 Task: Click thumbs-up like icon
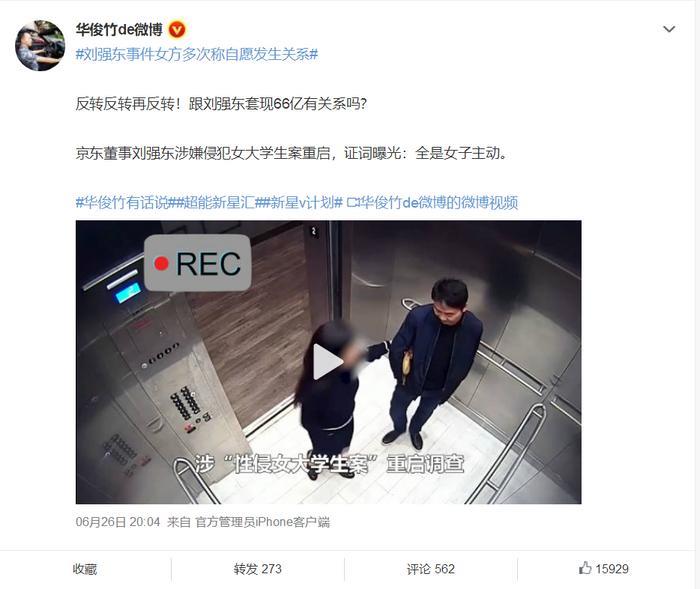click(585, 568)
